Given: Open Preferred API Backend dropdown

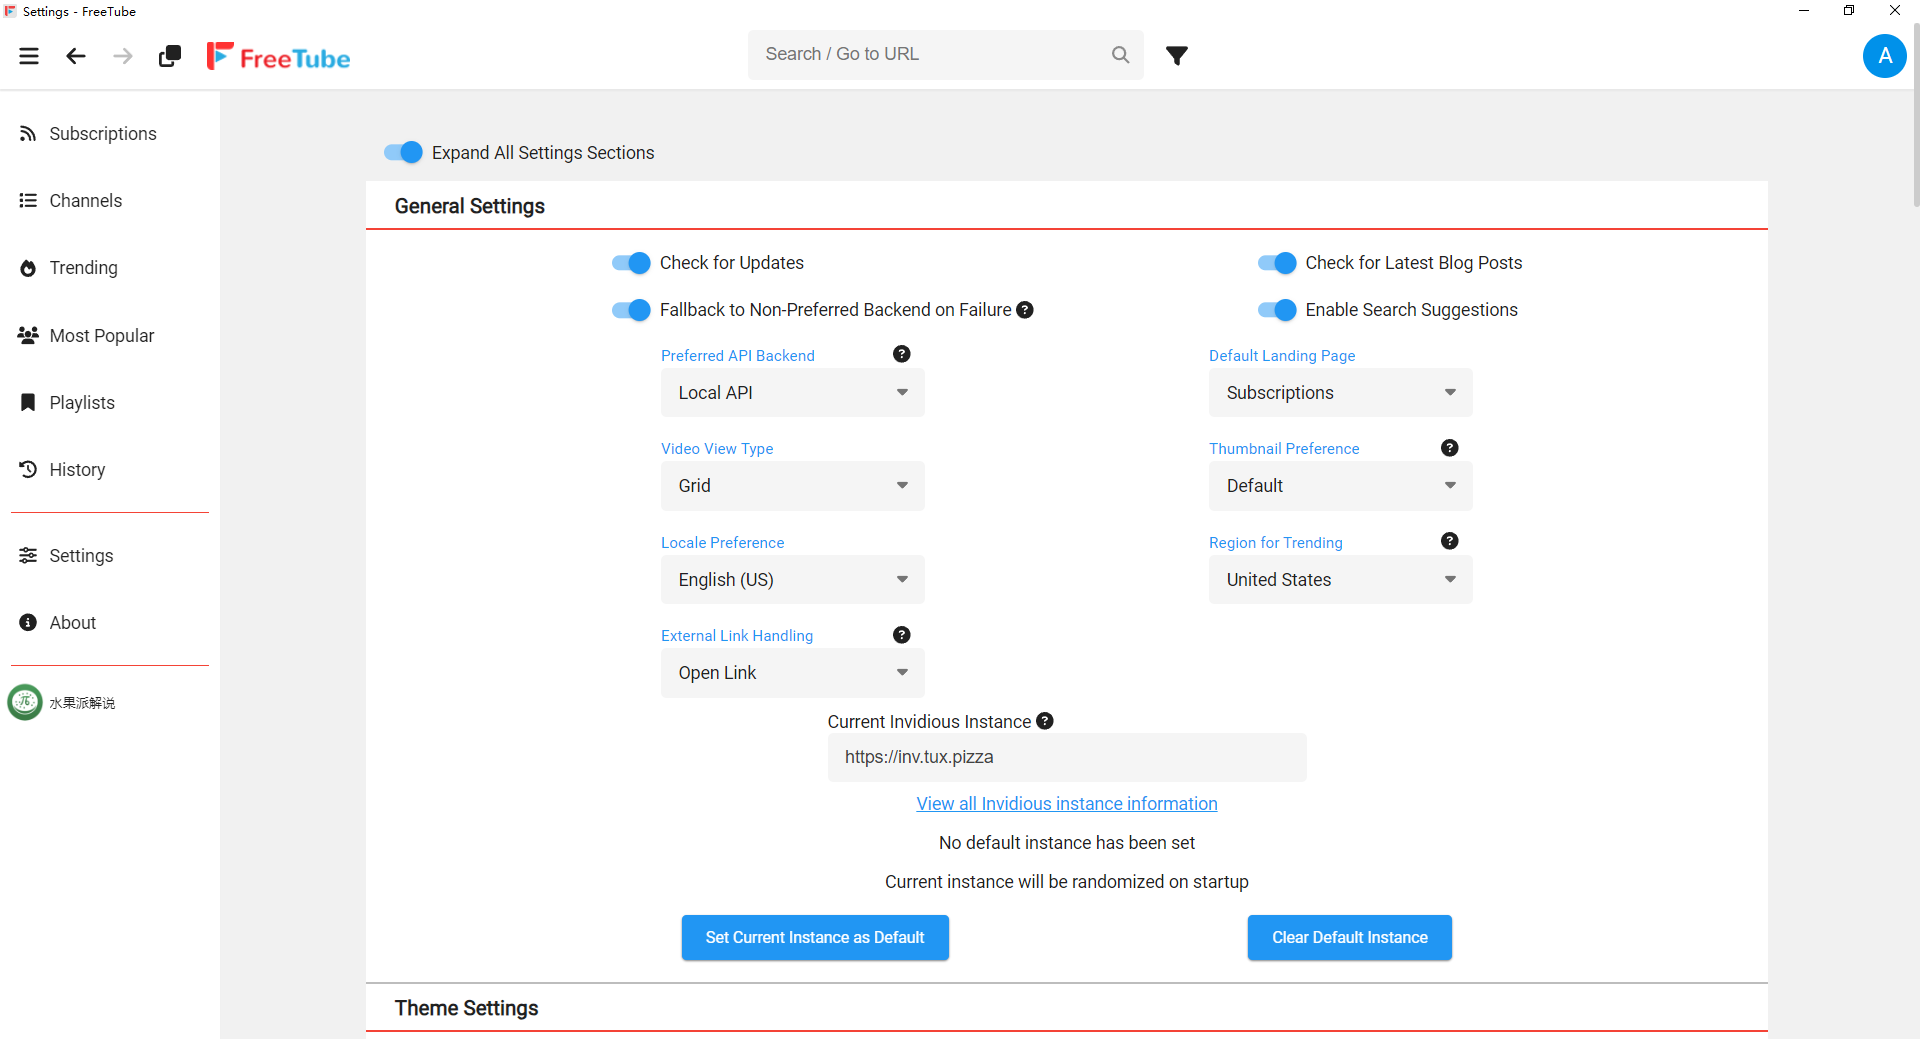Looking at the screenshot, I should [792, 393].
